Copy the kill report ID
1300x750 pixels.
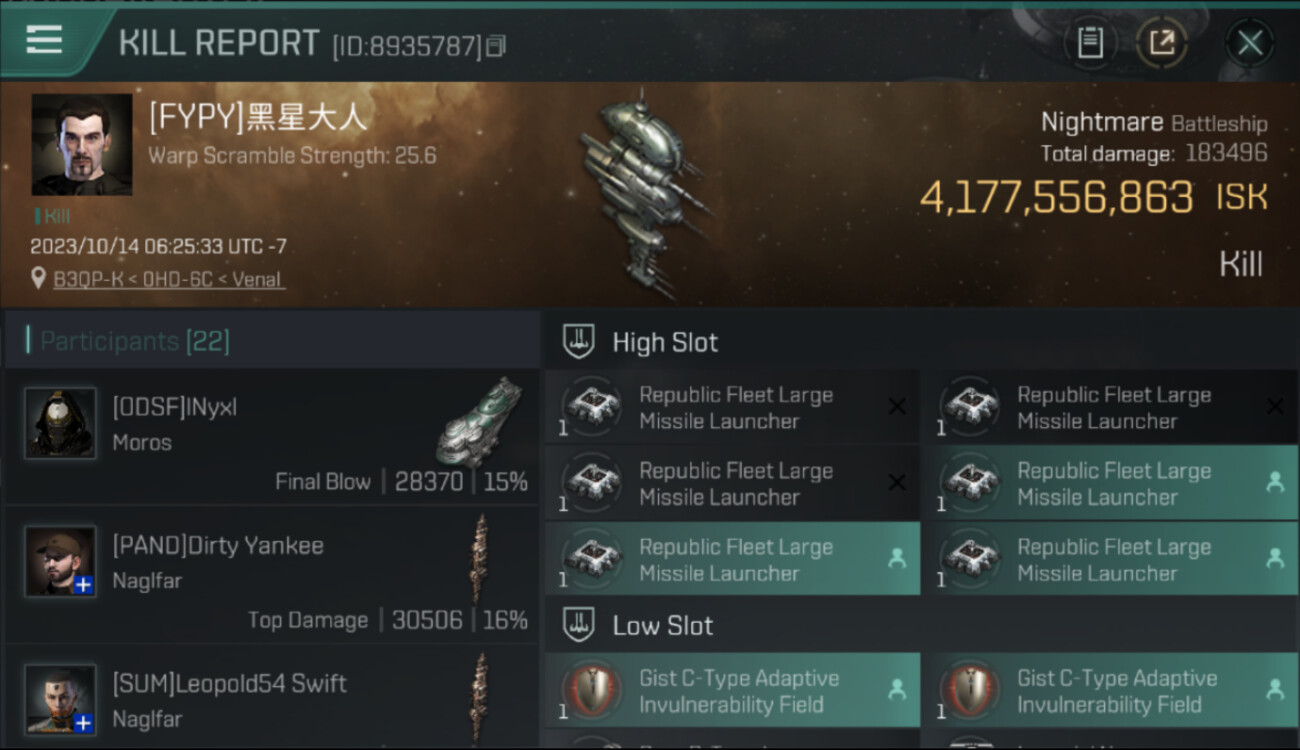497,45
